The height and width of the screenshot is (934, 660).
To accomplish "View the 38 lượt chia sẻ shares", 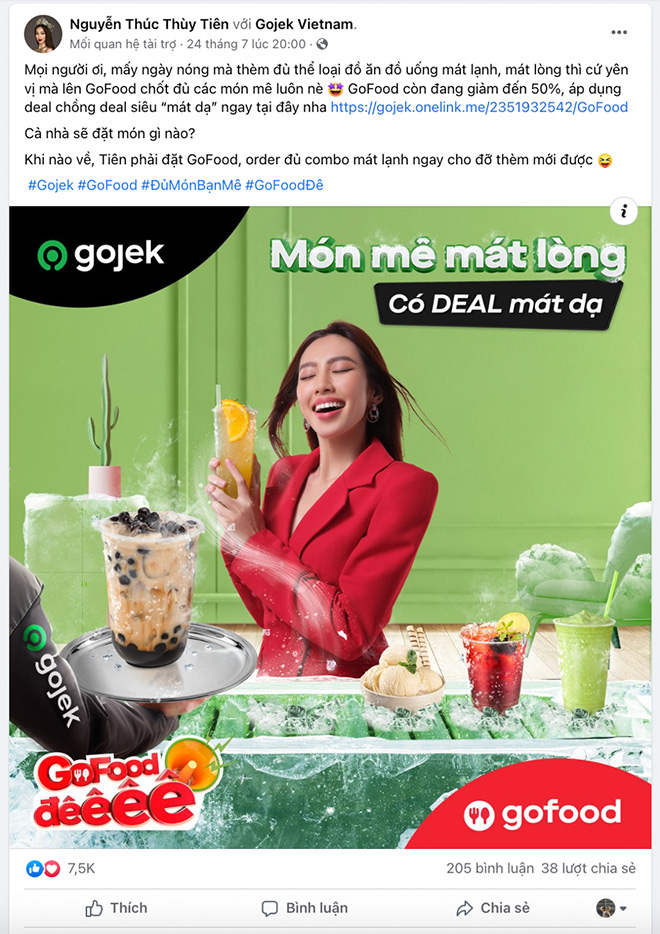I will click(x=588, y=868).
